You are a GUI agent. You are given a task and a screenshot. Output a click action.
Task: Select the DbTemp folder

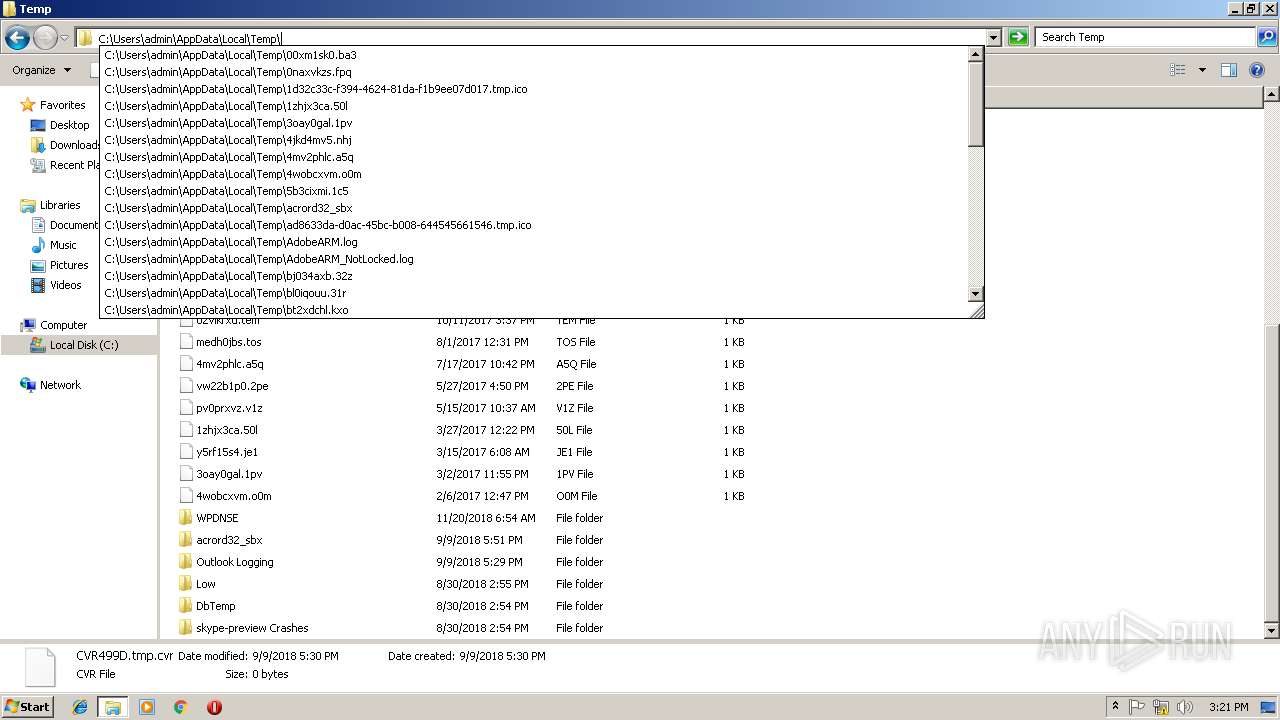tap(215, 606)
